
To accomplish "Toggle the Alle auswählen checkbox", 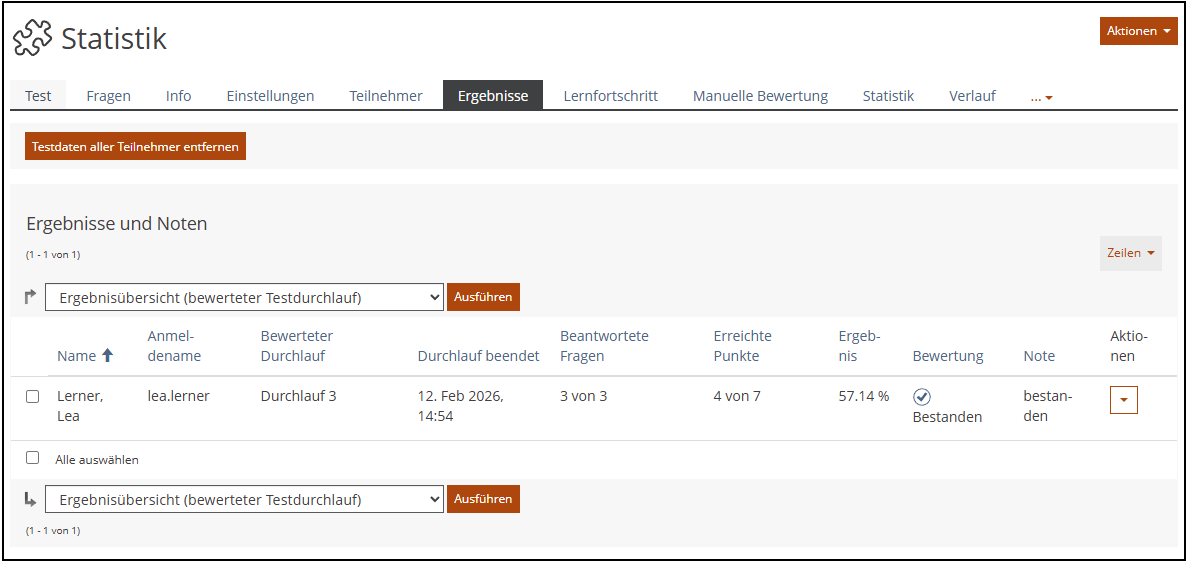I will 33,458.
